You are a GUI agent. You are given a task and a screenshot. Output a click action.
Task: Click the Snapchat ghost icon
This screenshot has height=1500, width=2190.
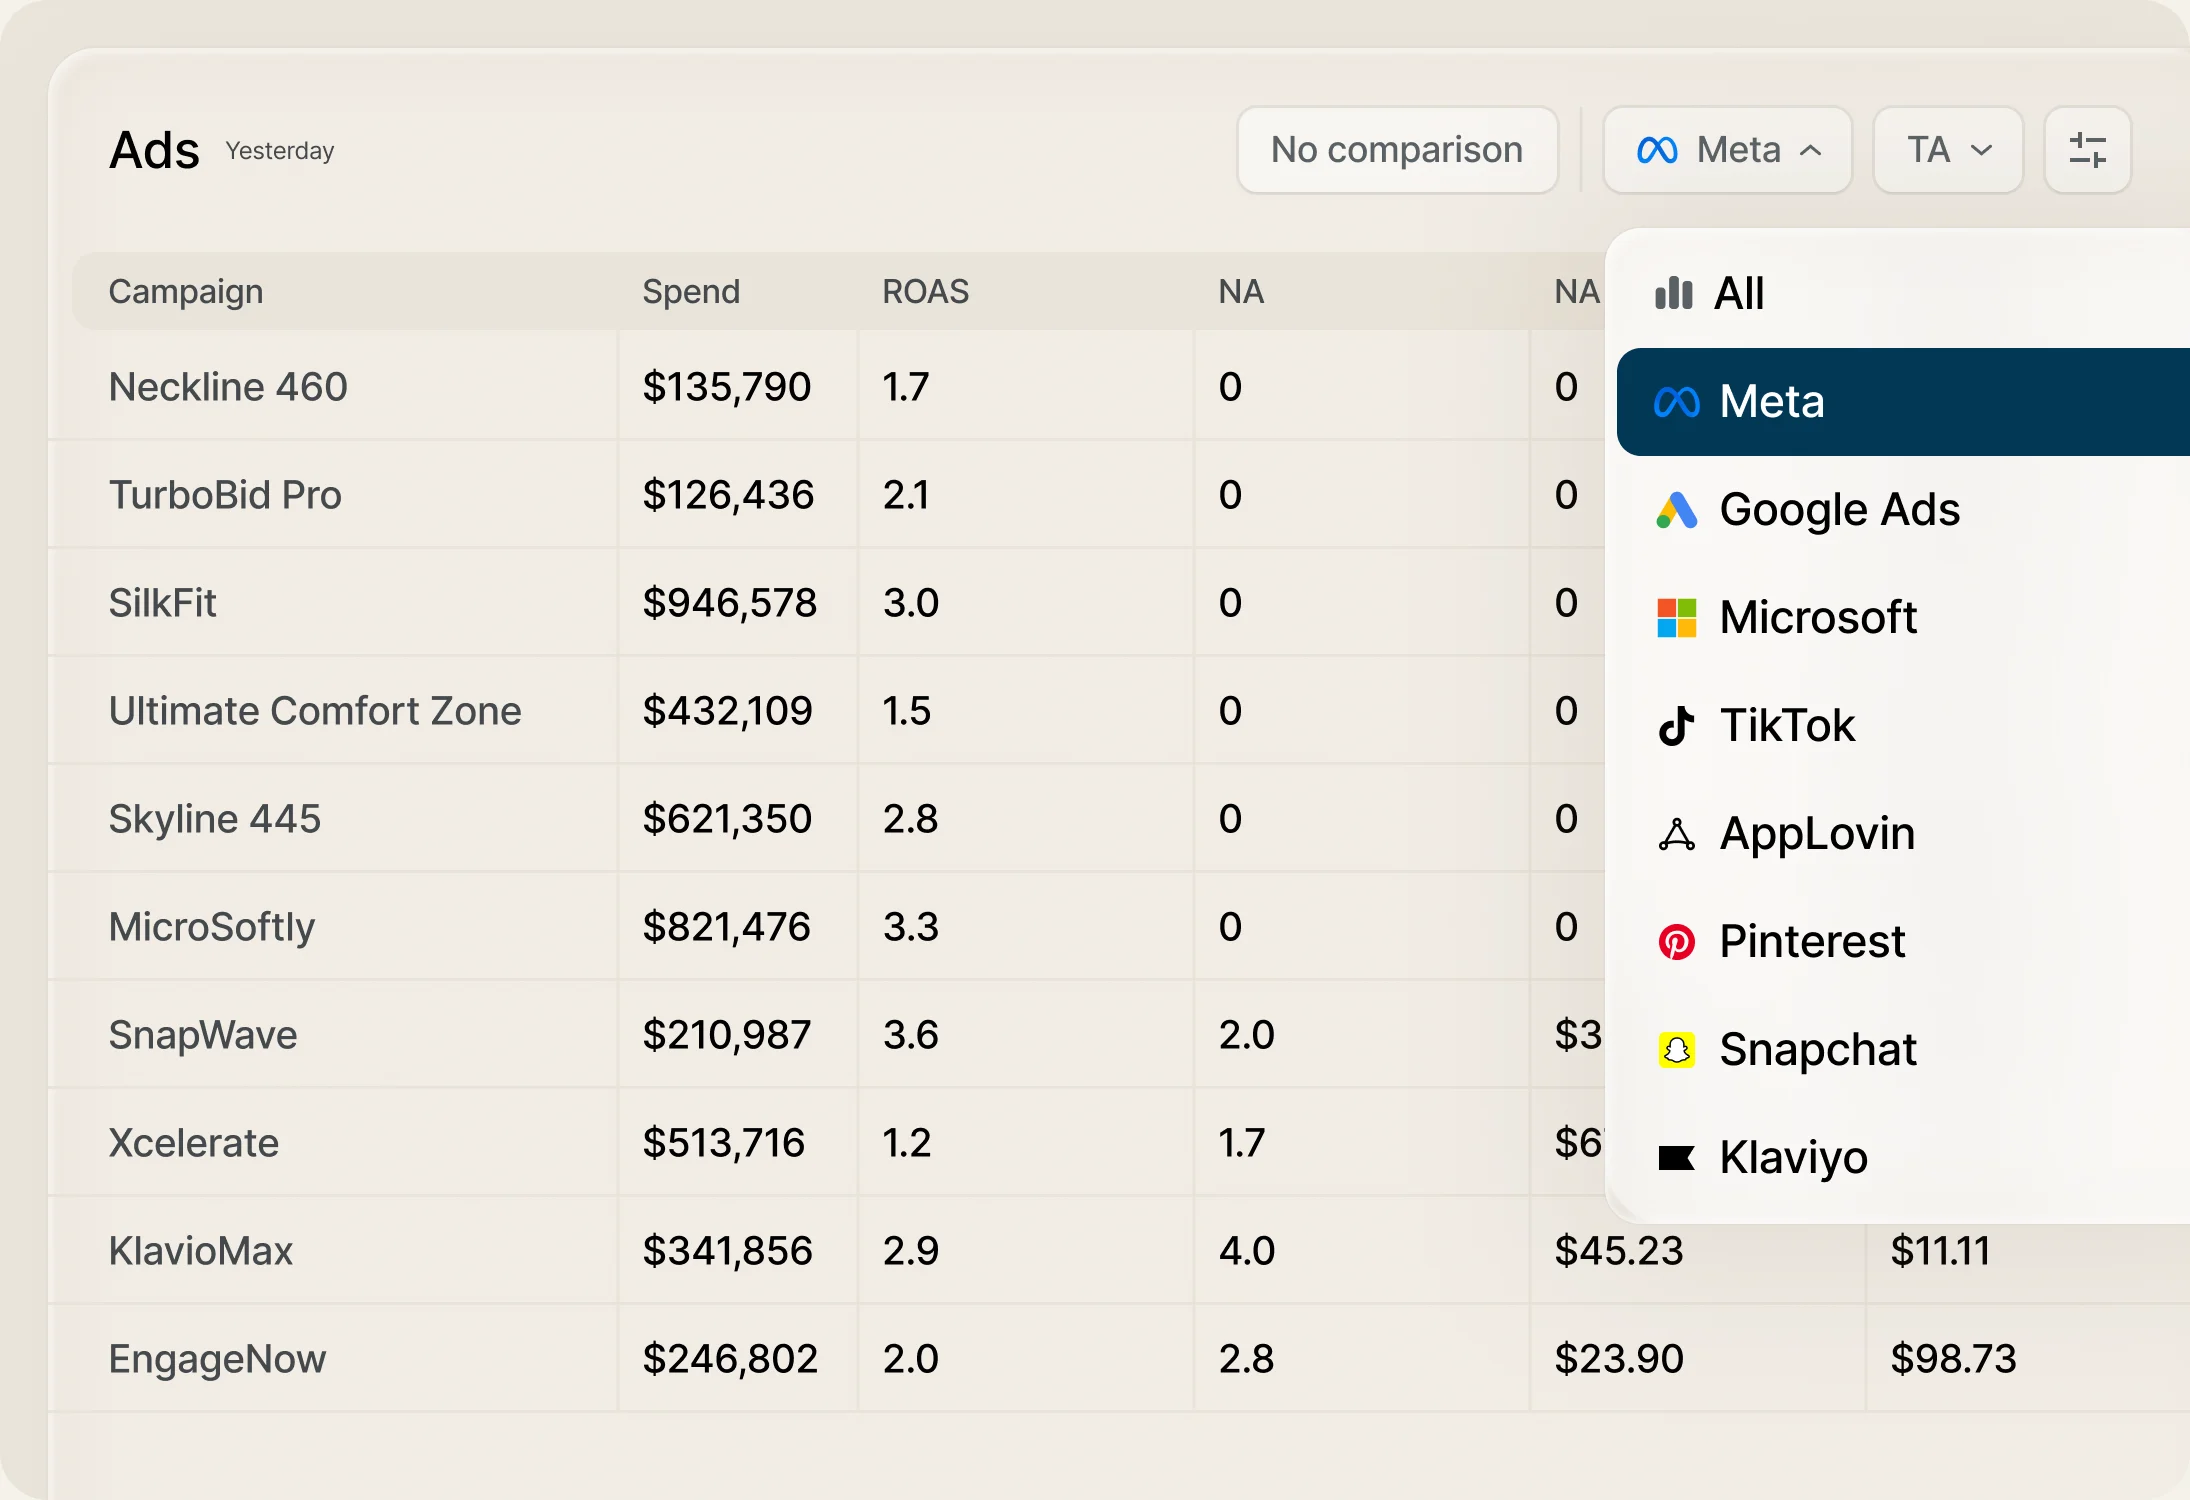[1676, 1050]
